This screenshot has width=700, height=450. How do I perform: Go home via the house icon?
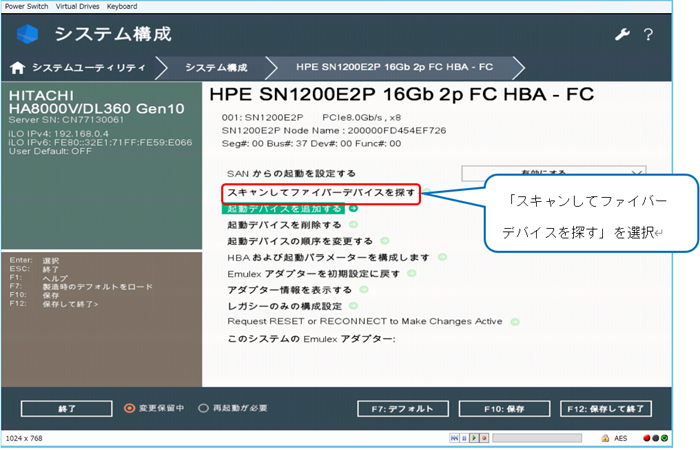coord(17,68)
